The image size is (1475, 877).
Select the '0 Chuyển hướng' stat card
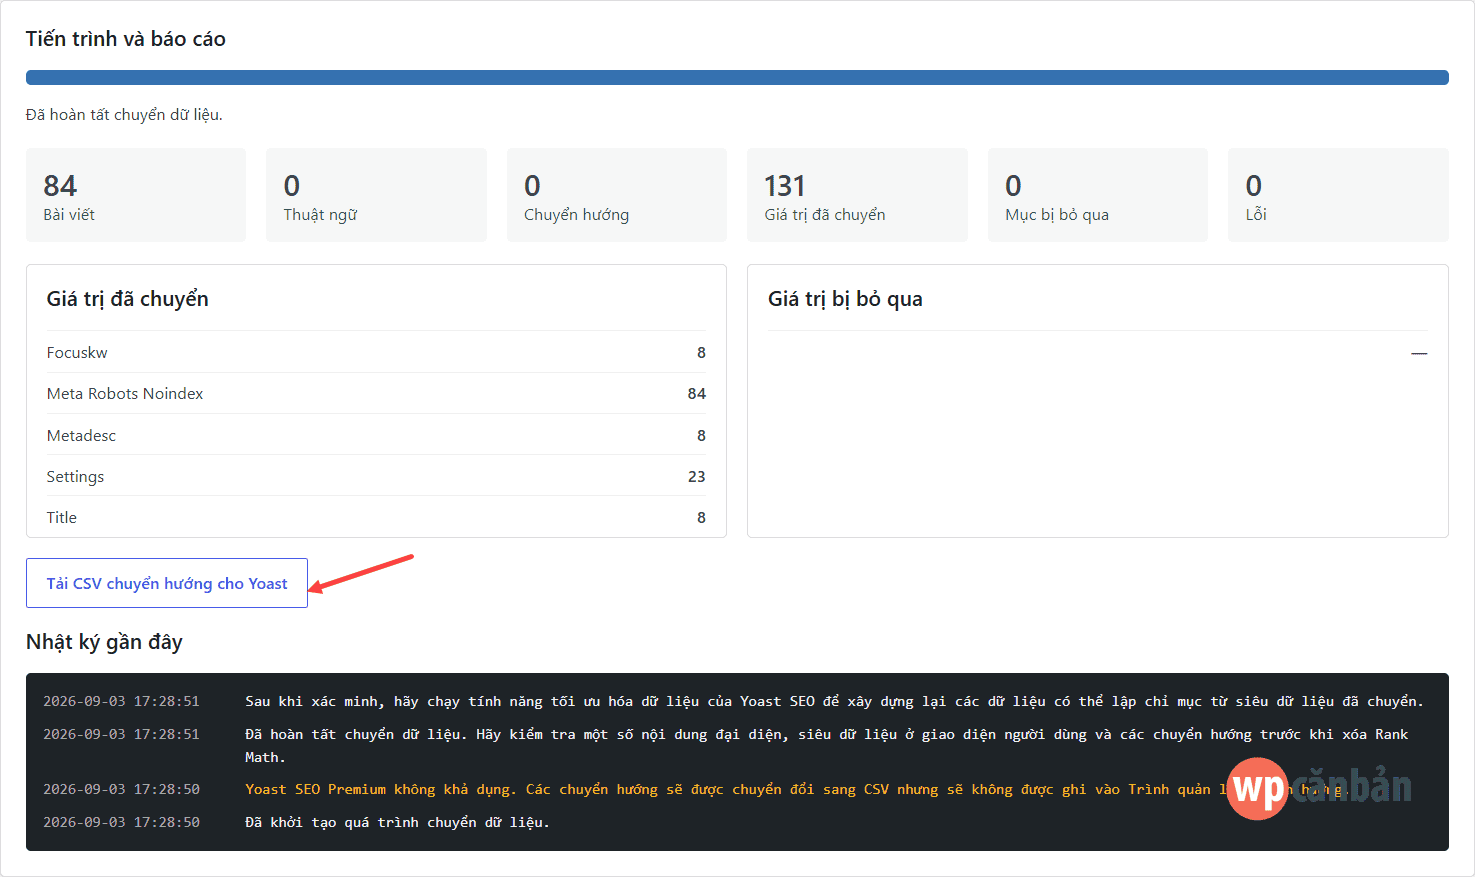coord(617,195)
